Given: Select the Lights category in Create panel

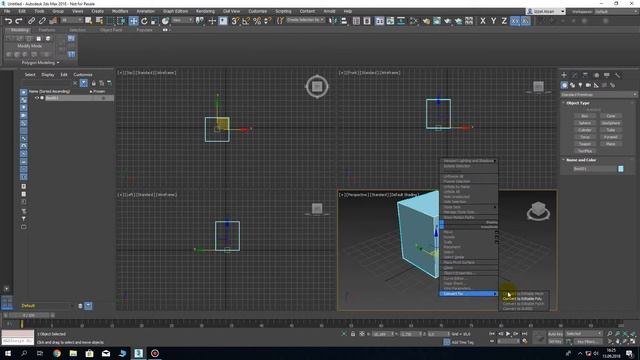Looking at the screenshot, I should [x=580, y=85].
